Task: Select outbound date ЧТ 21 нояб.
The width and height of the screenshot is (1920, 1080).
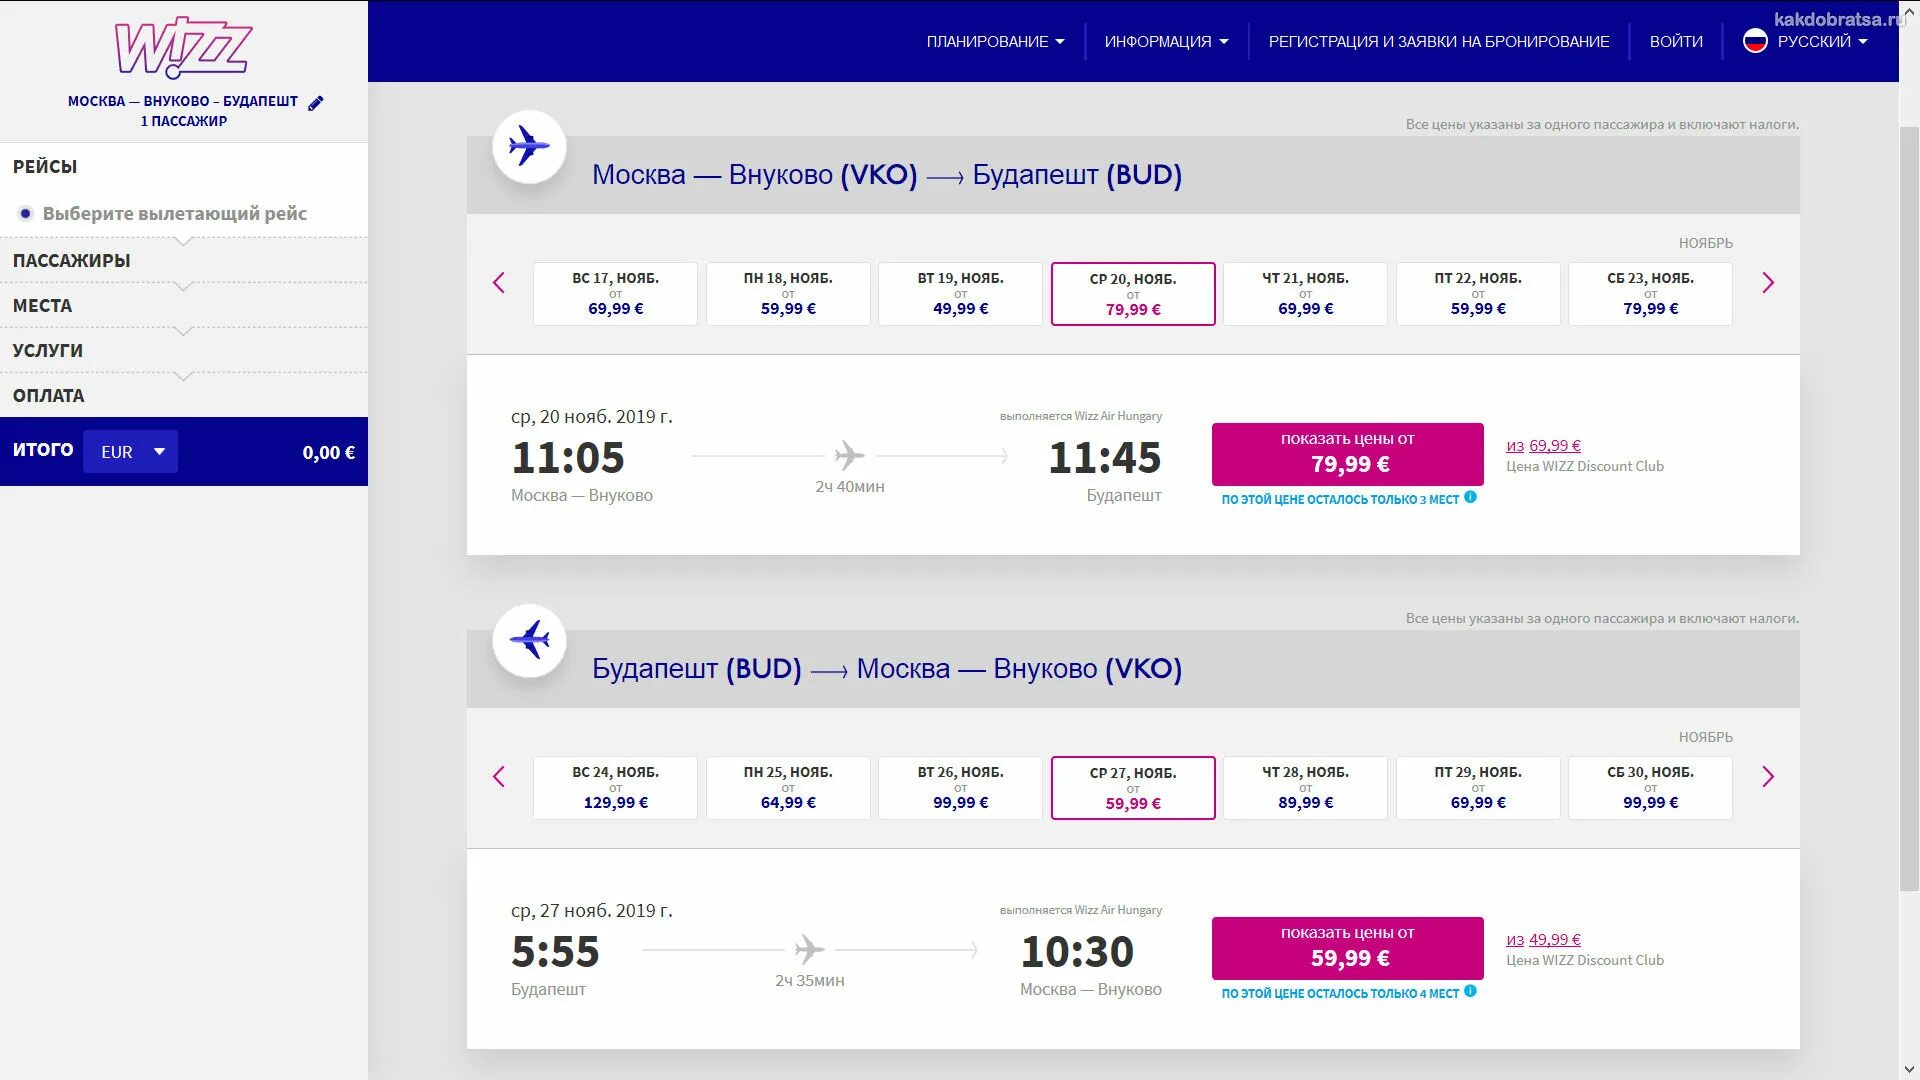Action: [1305, 294]
